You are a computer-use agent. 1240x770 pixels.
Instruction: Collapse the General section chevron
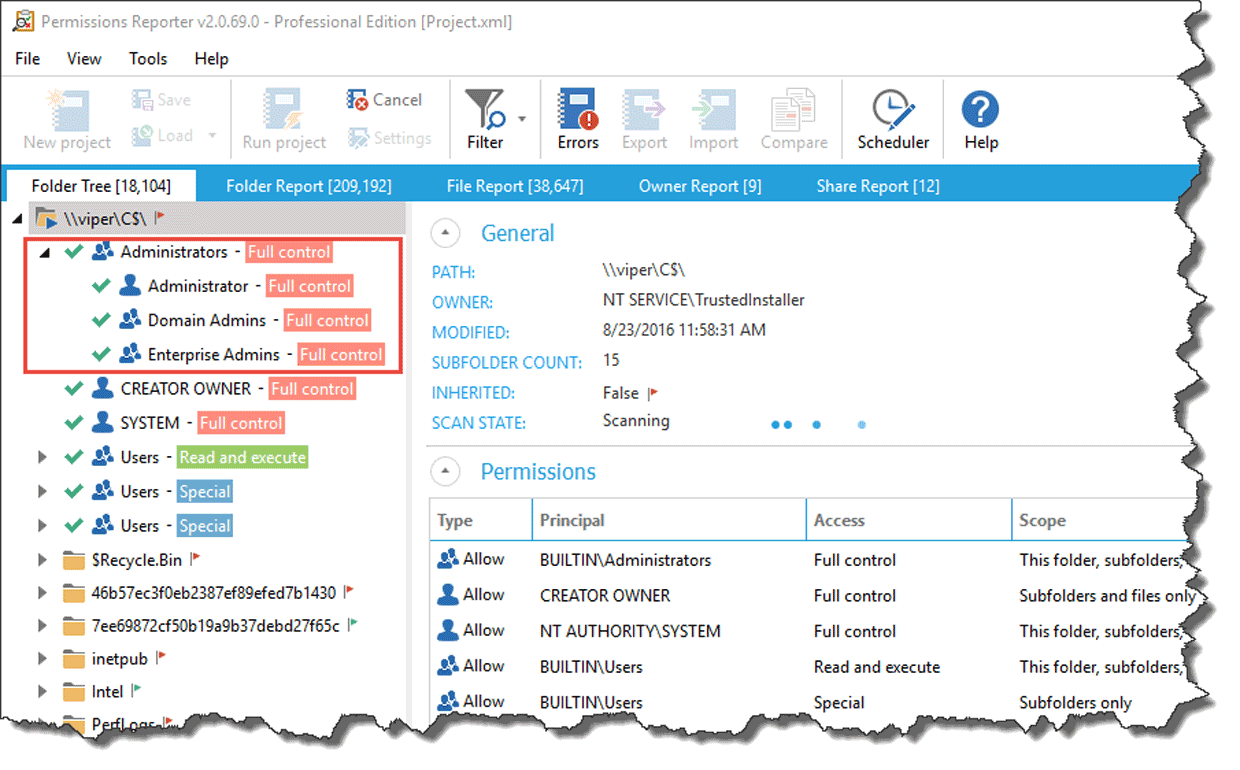coord(445,233)
